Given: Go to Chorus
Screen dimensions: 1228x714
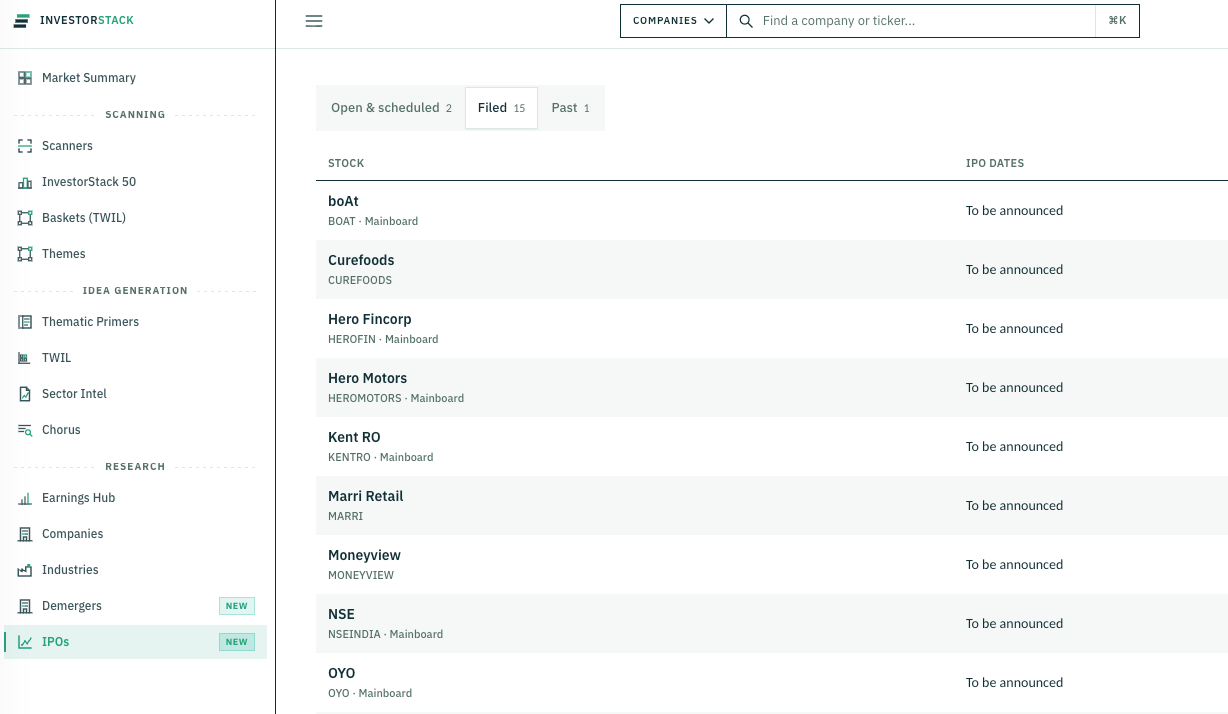Looking at the screenshot, I should pos(136,430).
